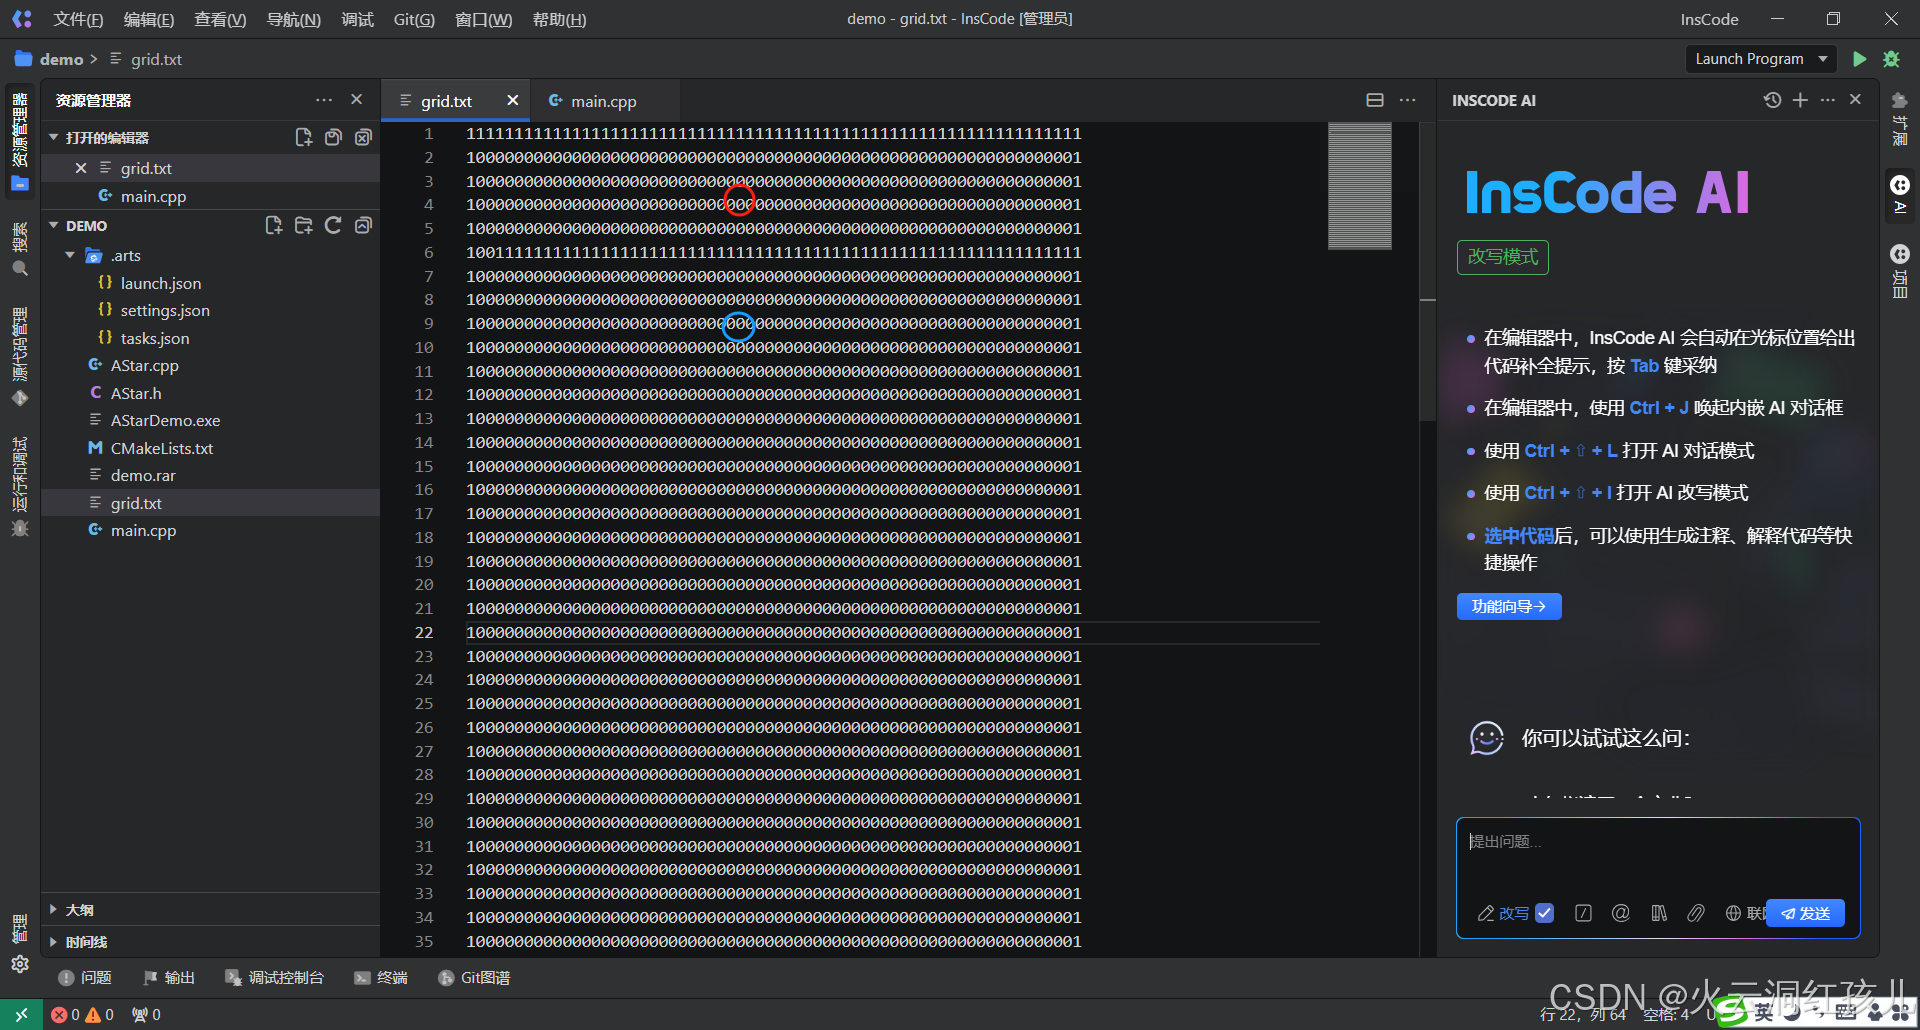Open Run and Debug (运行和调试) activity view
Screen dimensions: 1920x1030
[20, 486]
